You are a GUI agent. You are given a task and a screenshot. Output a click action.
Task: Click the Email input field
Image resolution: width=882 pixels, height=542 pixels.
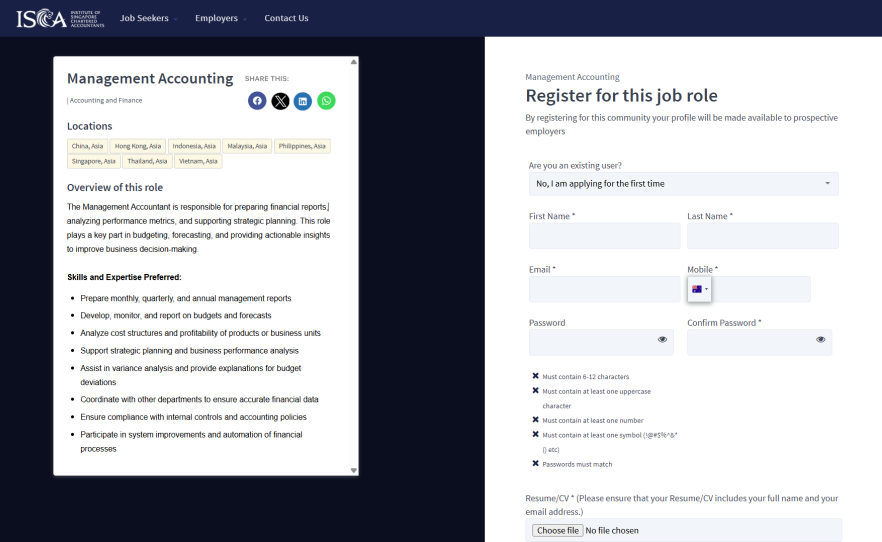point(604,290)
